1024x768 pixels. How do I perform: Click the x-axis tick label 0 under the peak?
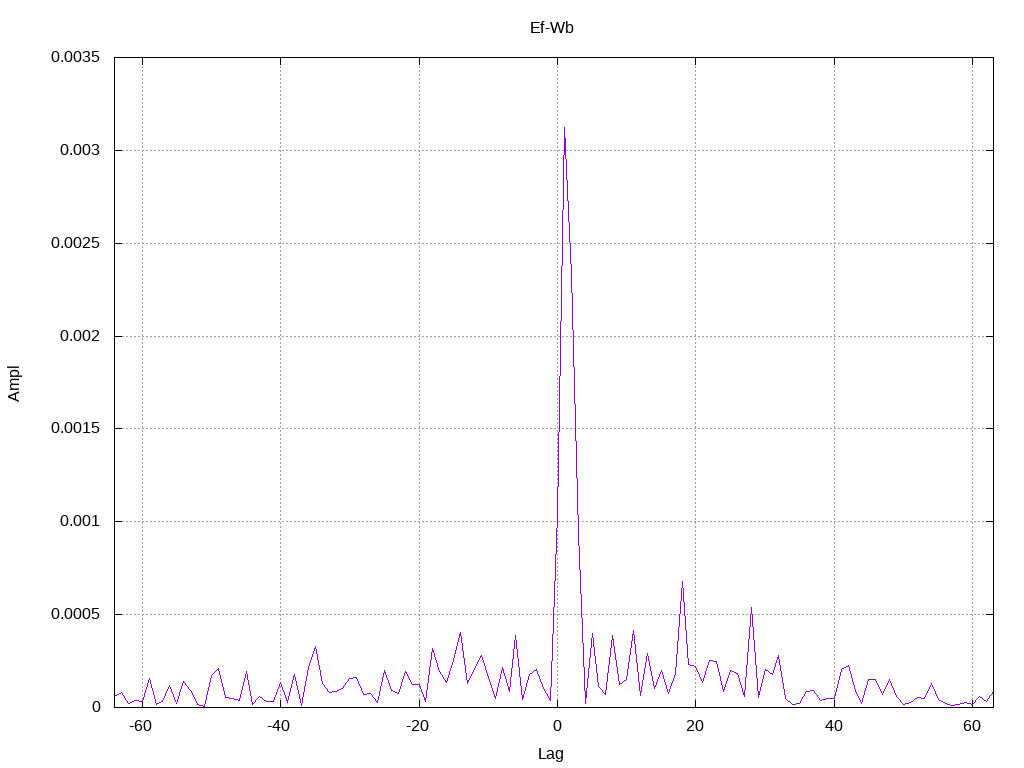(557, 726)
